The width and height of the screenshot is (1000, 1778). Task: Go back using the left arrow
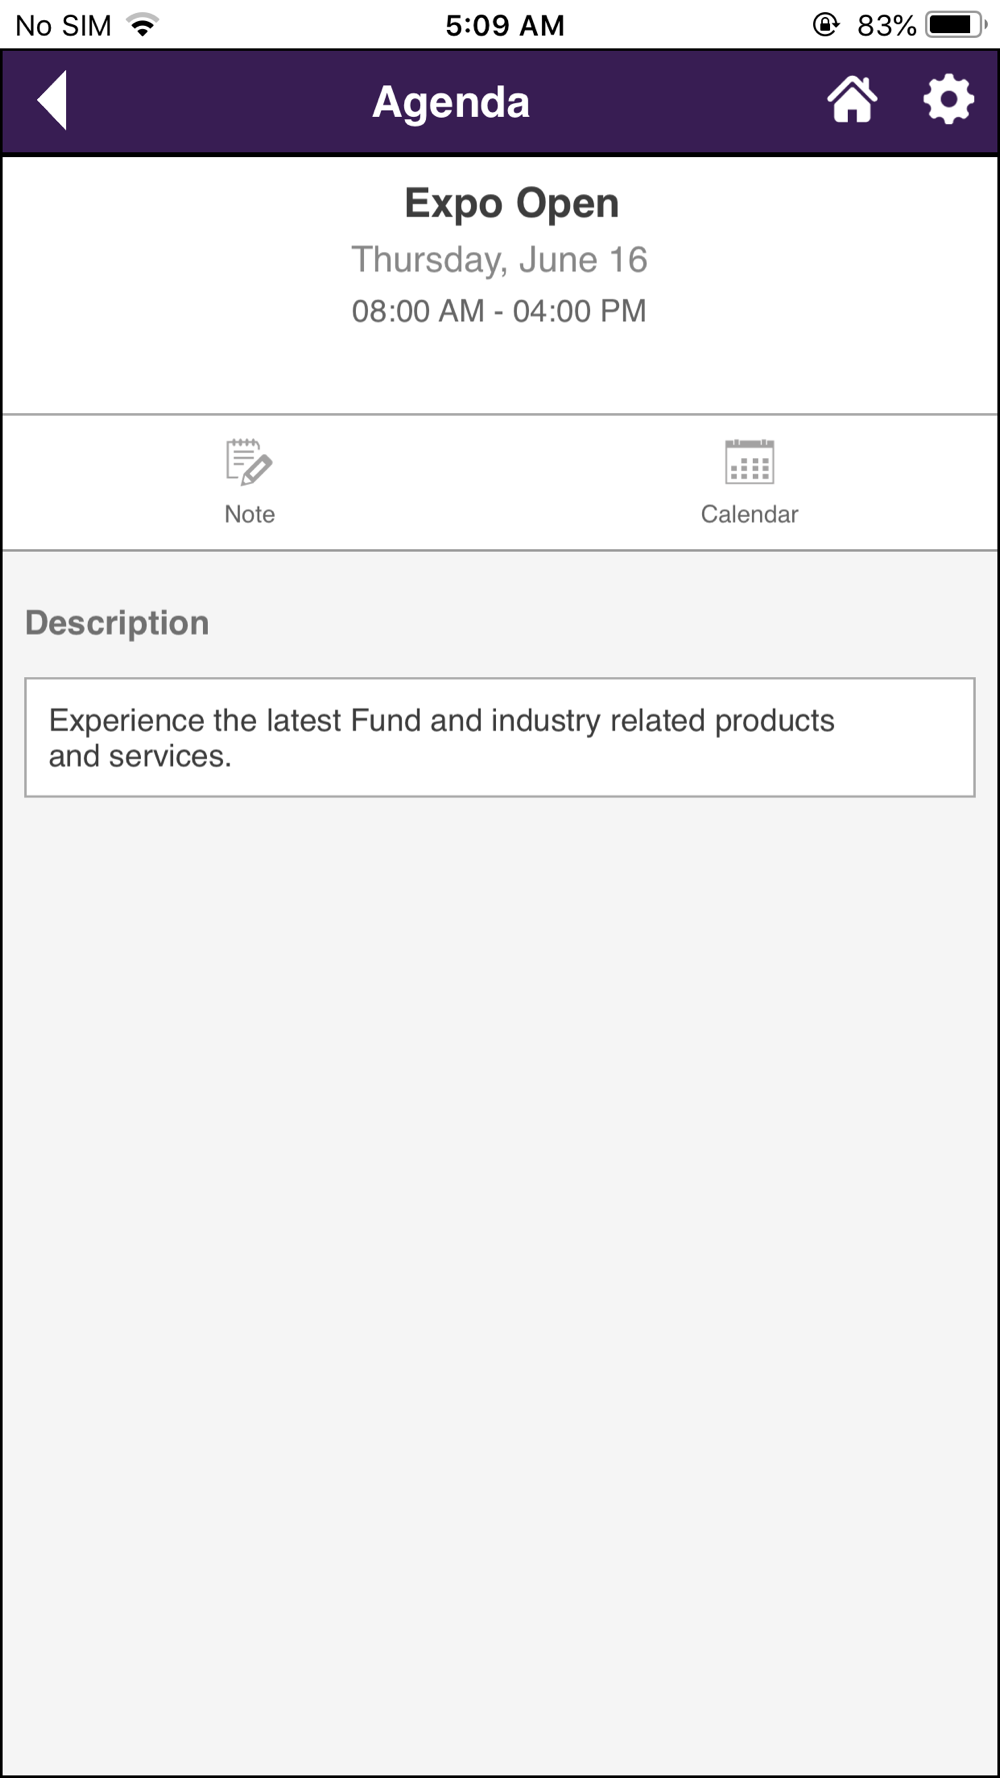click(x=53, y=100)
